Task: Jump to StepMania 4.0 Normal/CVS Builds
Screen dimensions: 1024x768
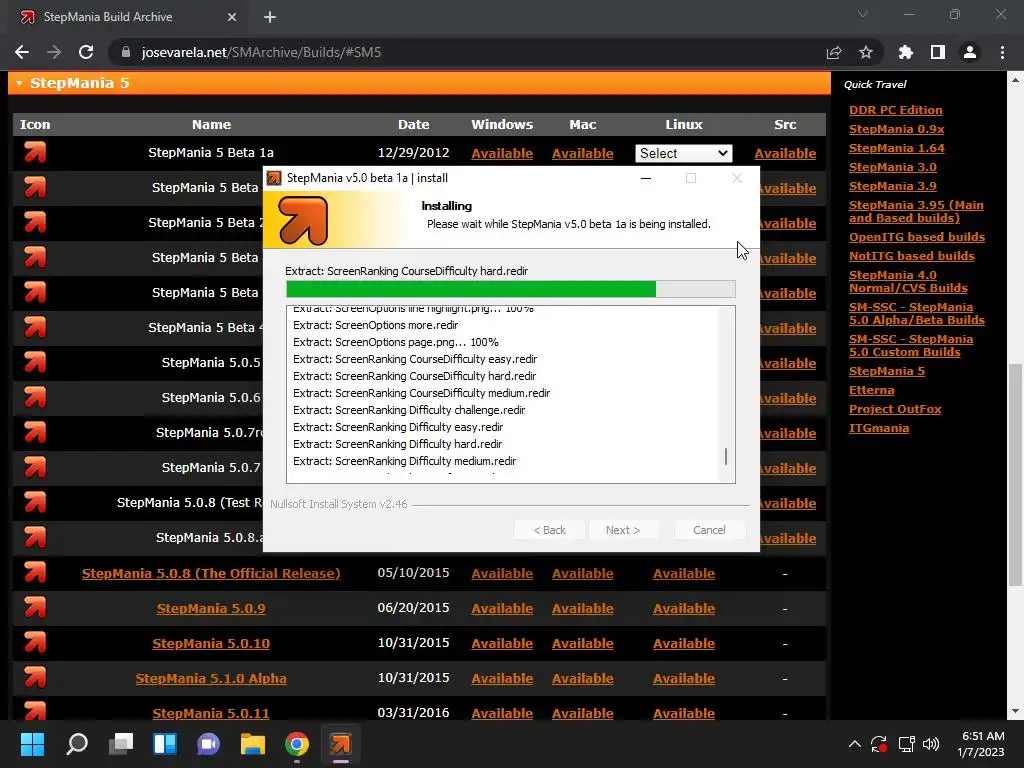Action: [x=908, y=281]
